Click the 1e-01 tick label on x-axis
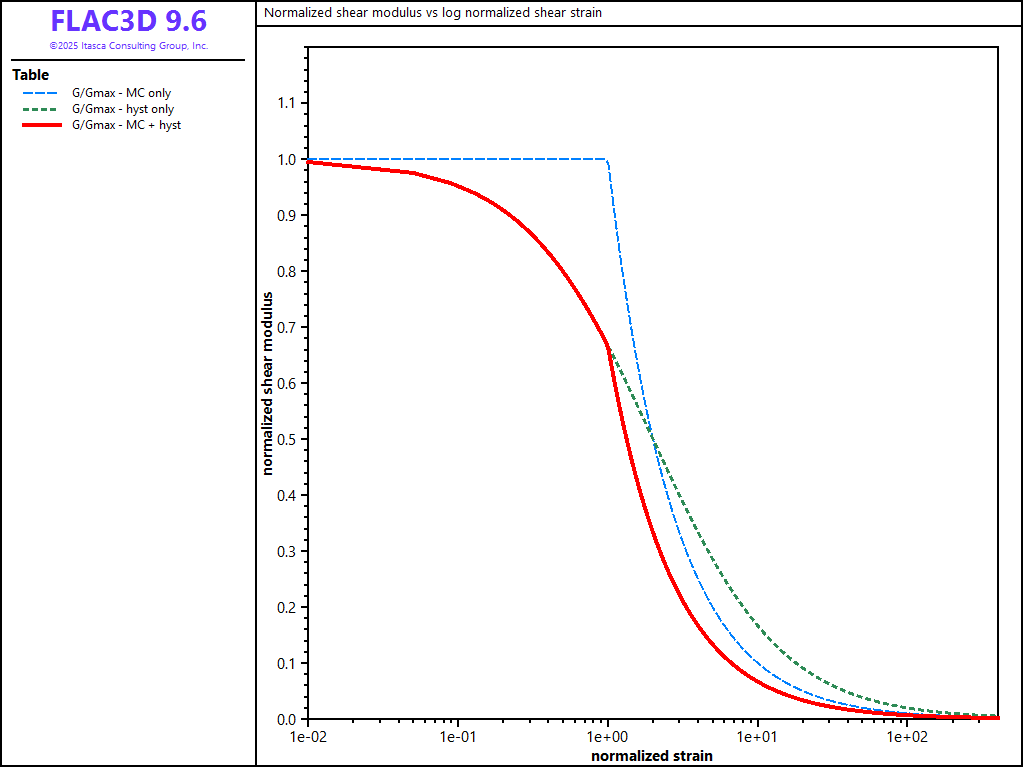Screen dimensions: 1024x768 coord(458,738)
